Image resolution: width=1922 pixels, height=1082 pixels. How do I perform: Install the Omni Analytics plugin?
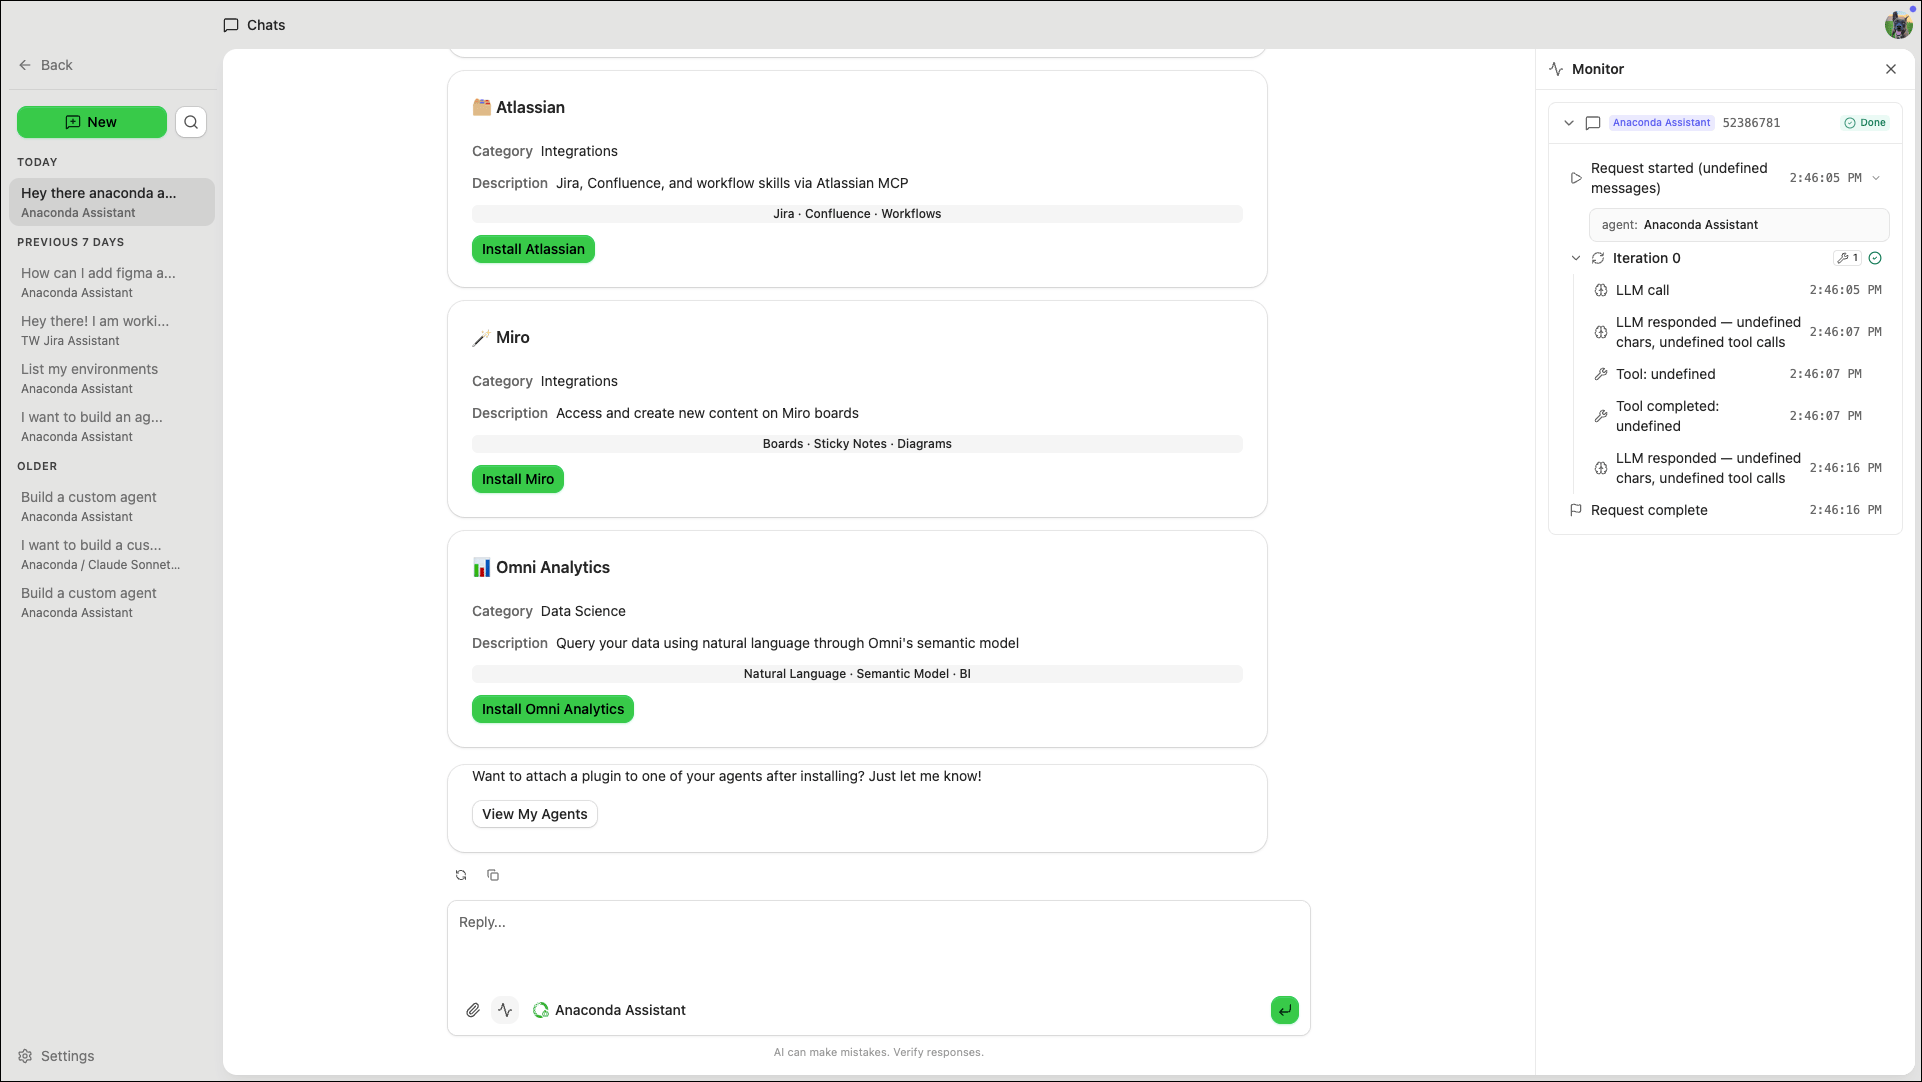[553, 709]
